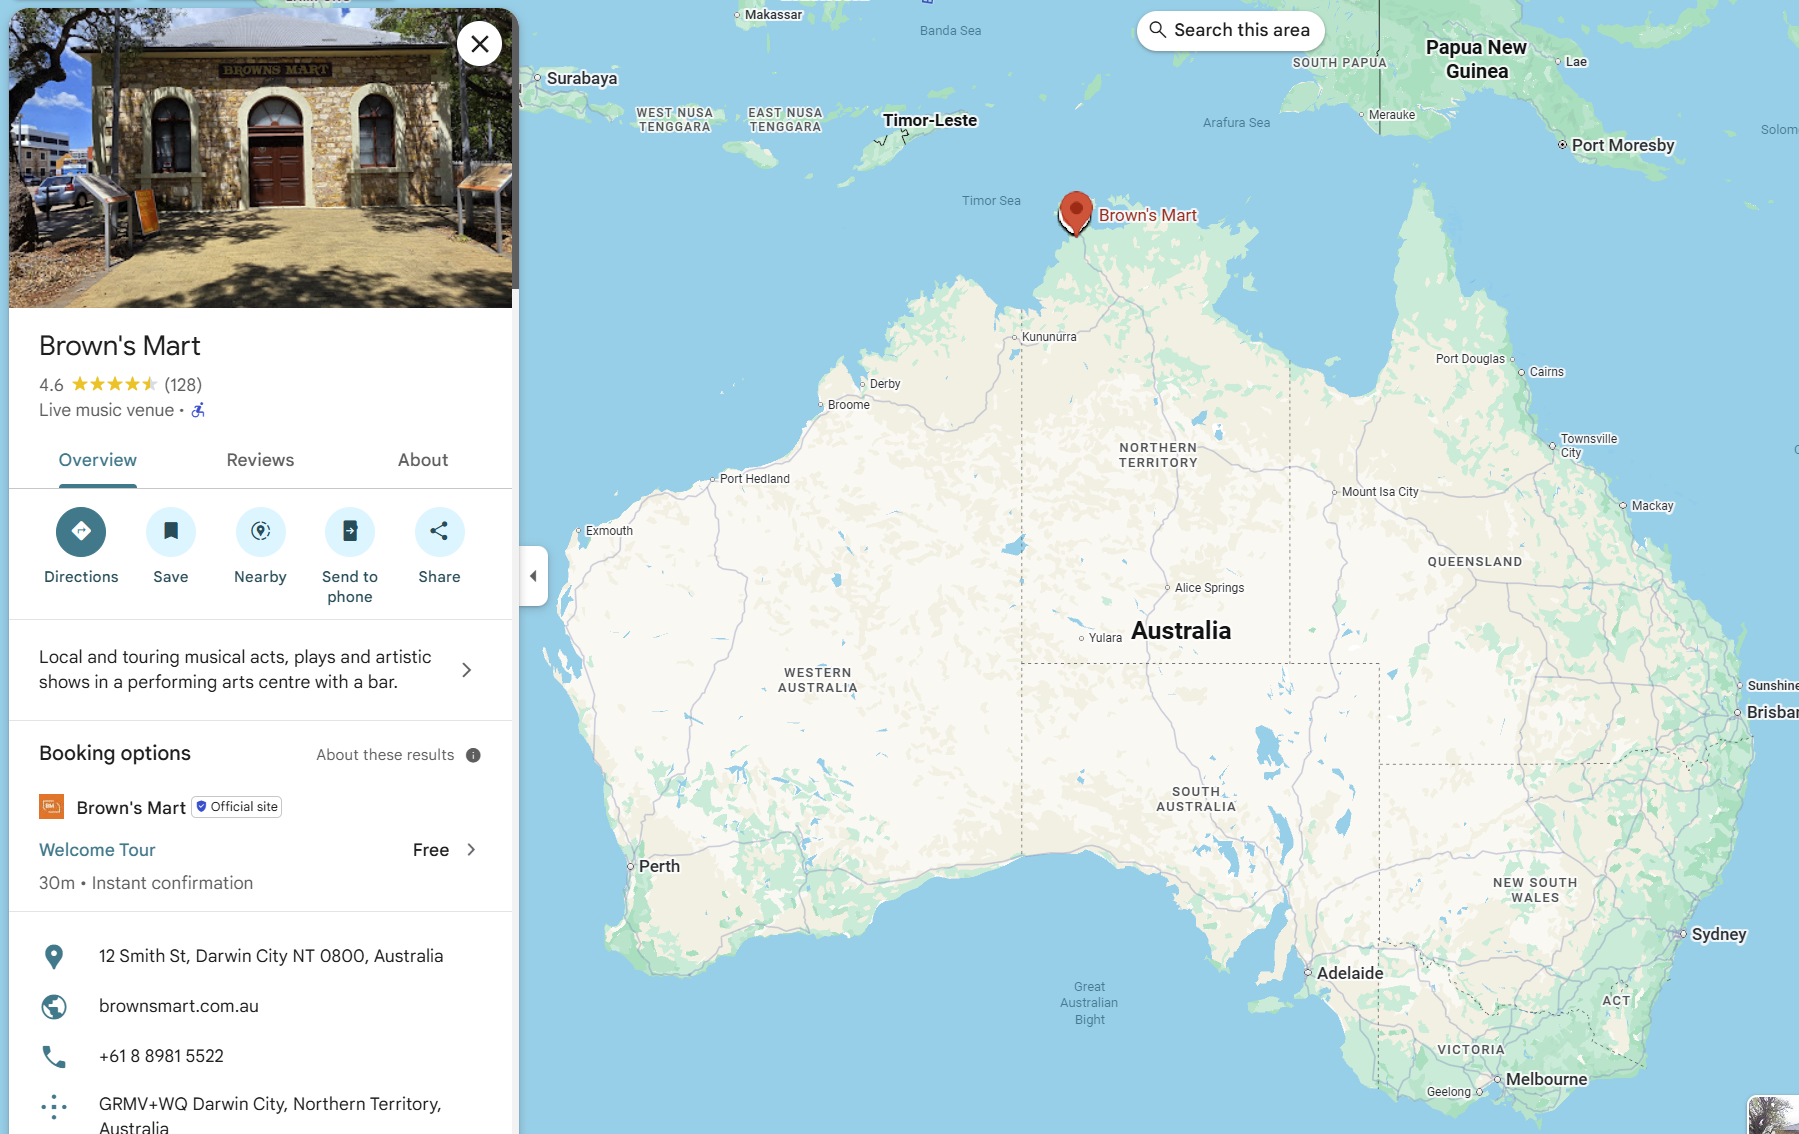Viewport: 1799px width, 1134px height.
Task: Click the Timor-Leste country label
Action: tap(930, 120)
